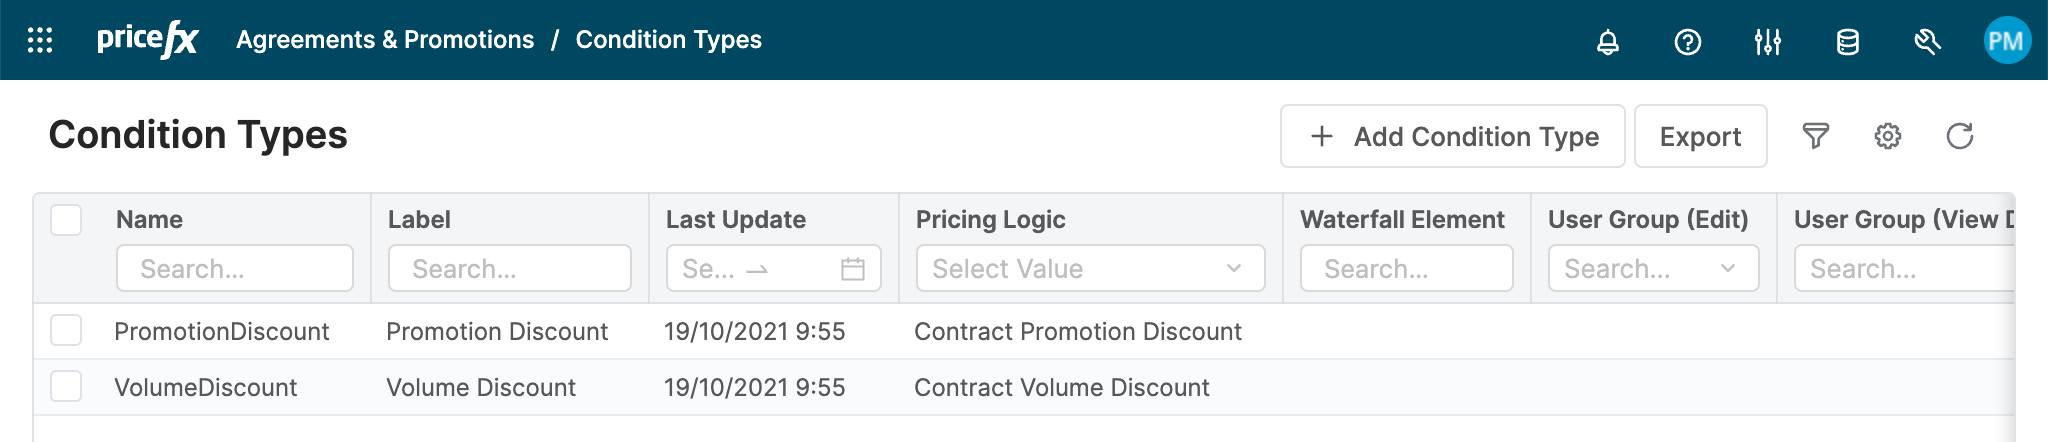
Task: Go to Agreements & Promotions breadcrumb
Action: coord(385,40)
